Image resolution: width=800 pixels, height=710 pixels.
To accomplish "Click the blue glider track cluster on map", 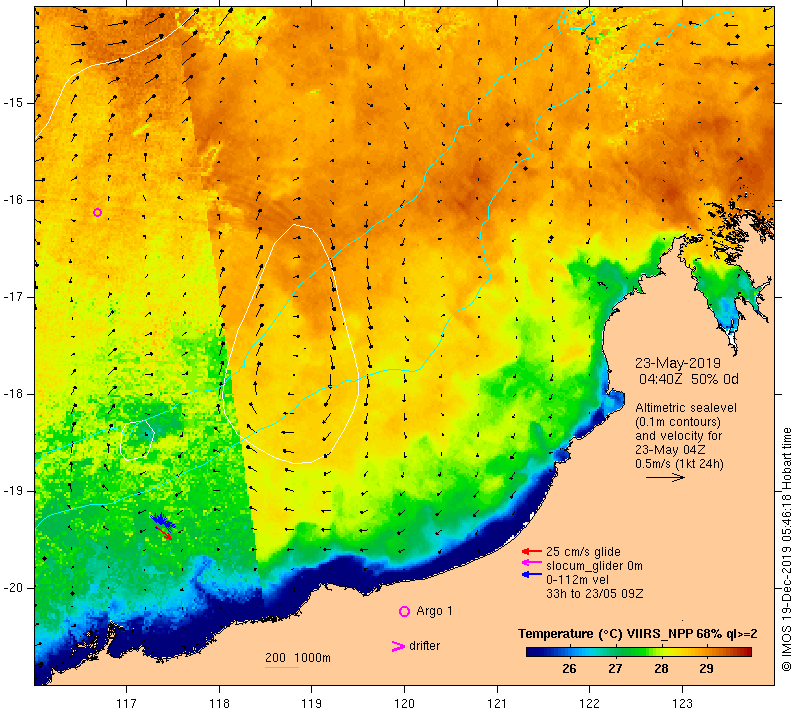I will (162, 520).
